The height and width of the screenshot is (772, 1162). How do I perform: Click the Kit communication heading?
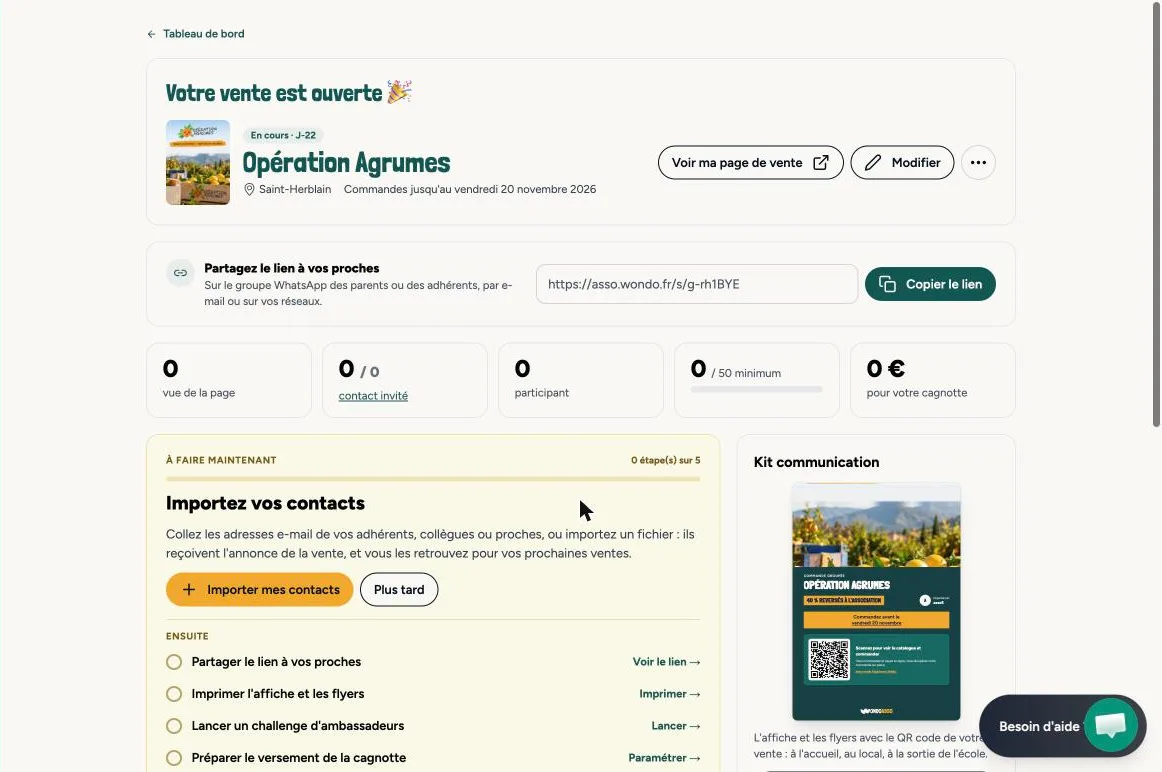pyautogui.click(x=817, y=462)
